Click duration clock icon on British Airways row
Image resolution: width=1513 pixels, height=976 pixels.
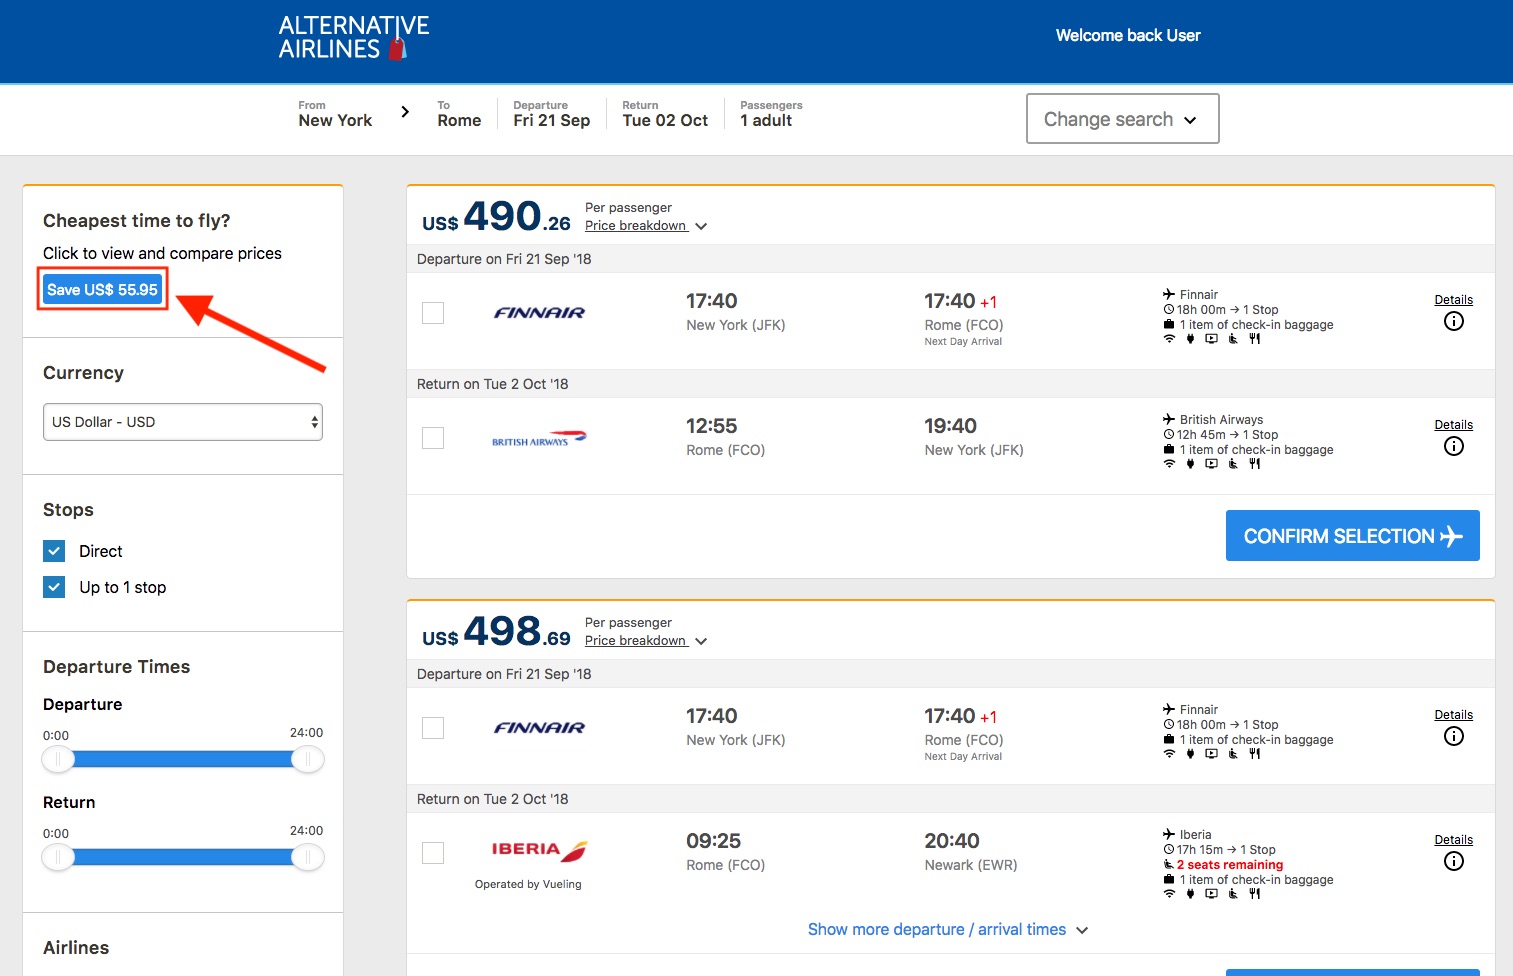pyautogui.click(x=1169, y=435)
